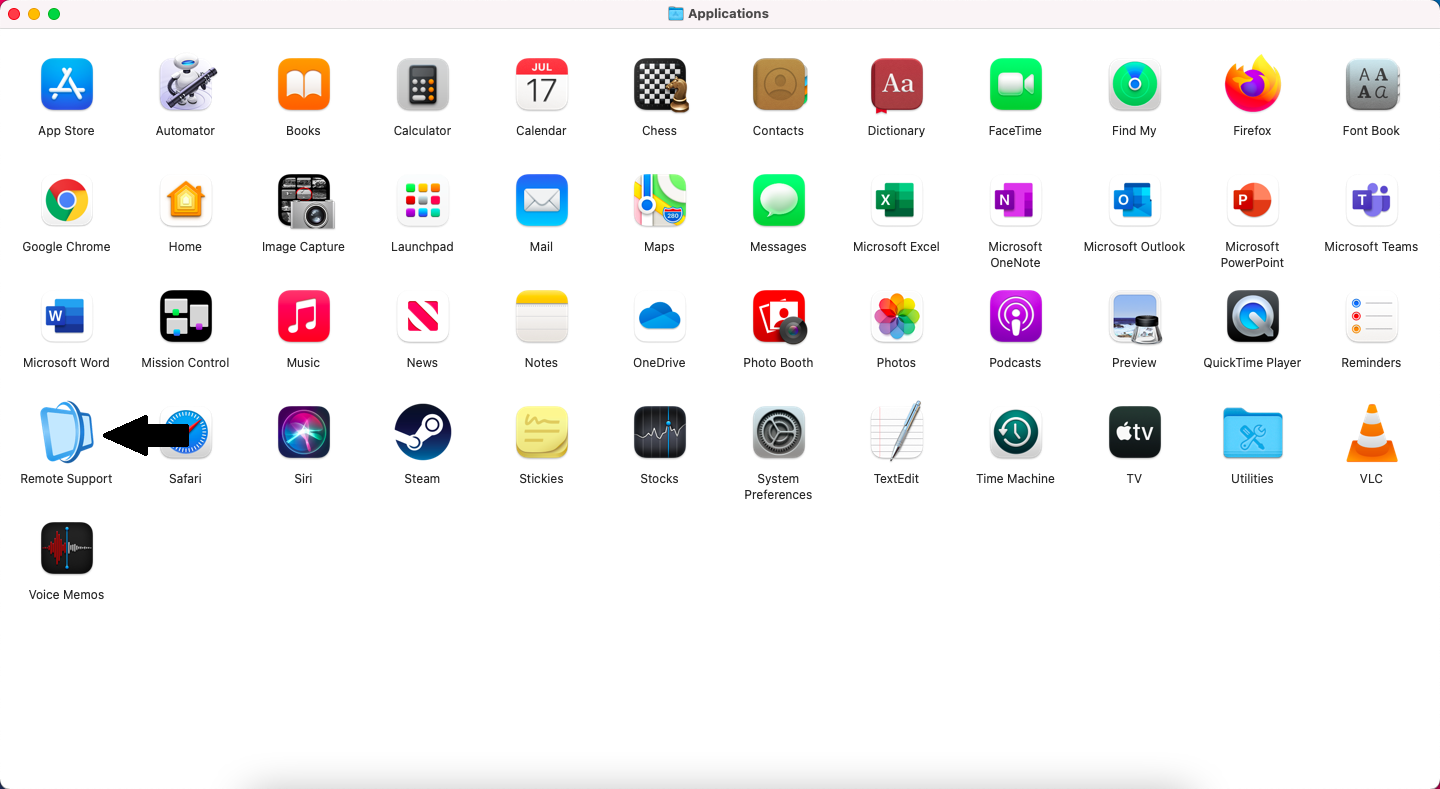The width and height of the screenshot is (1440, 789).
Task: Select the Google Chrome icon
Action: coord(66,200)
